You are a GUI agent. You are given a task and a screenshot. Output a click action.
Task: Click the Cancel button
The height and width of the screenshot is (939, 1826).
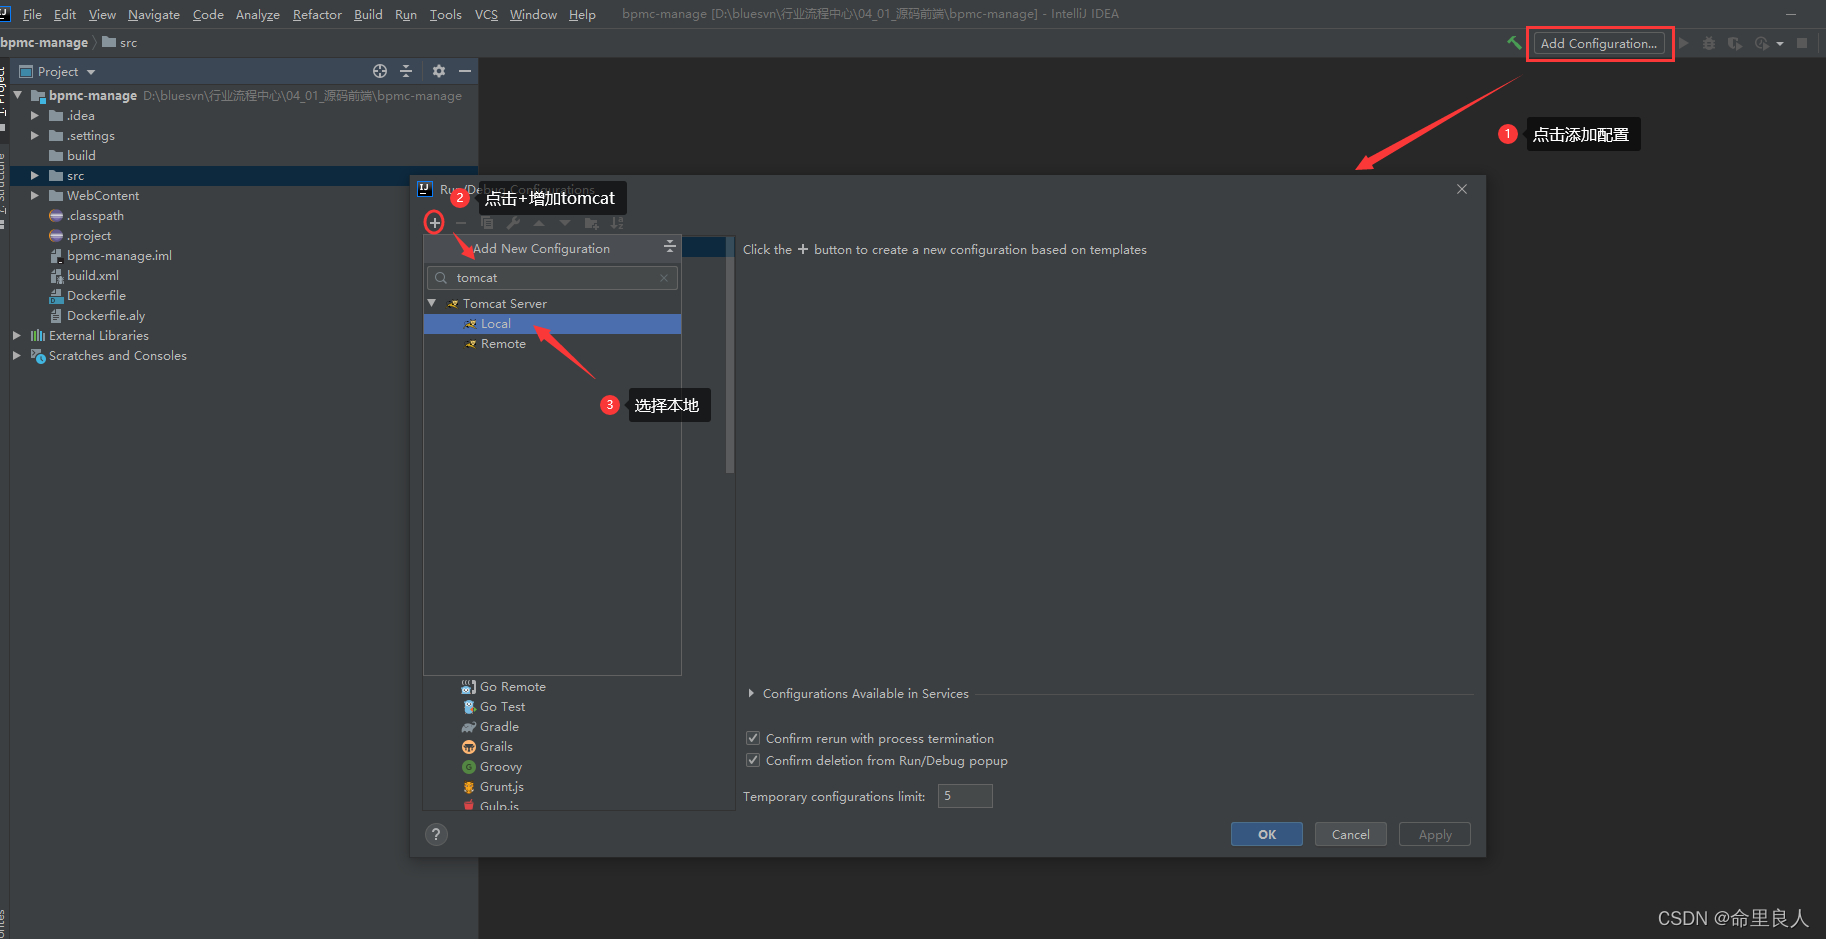tap(1351, 834)
